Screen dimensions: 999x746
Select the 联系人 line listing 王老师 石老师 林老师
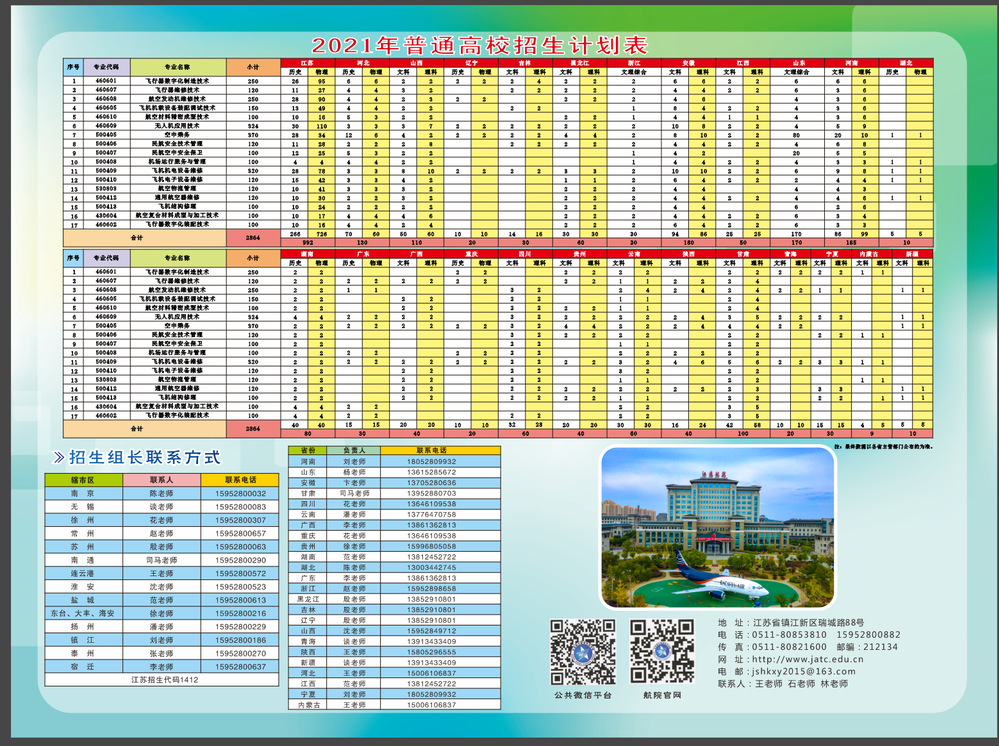[x=782, y=684]
